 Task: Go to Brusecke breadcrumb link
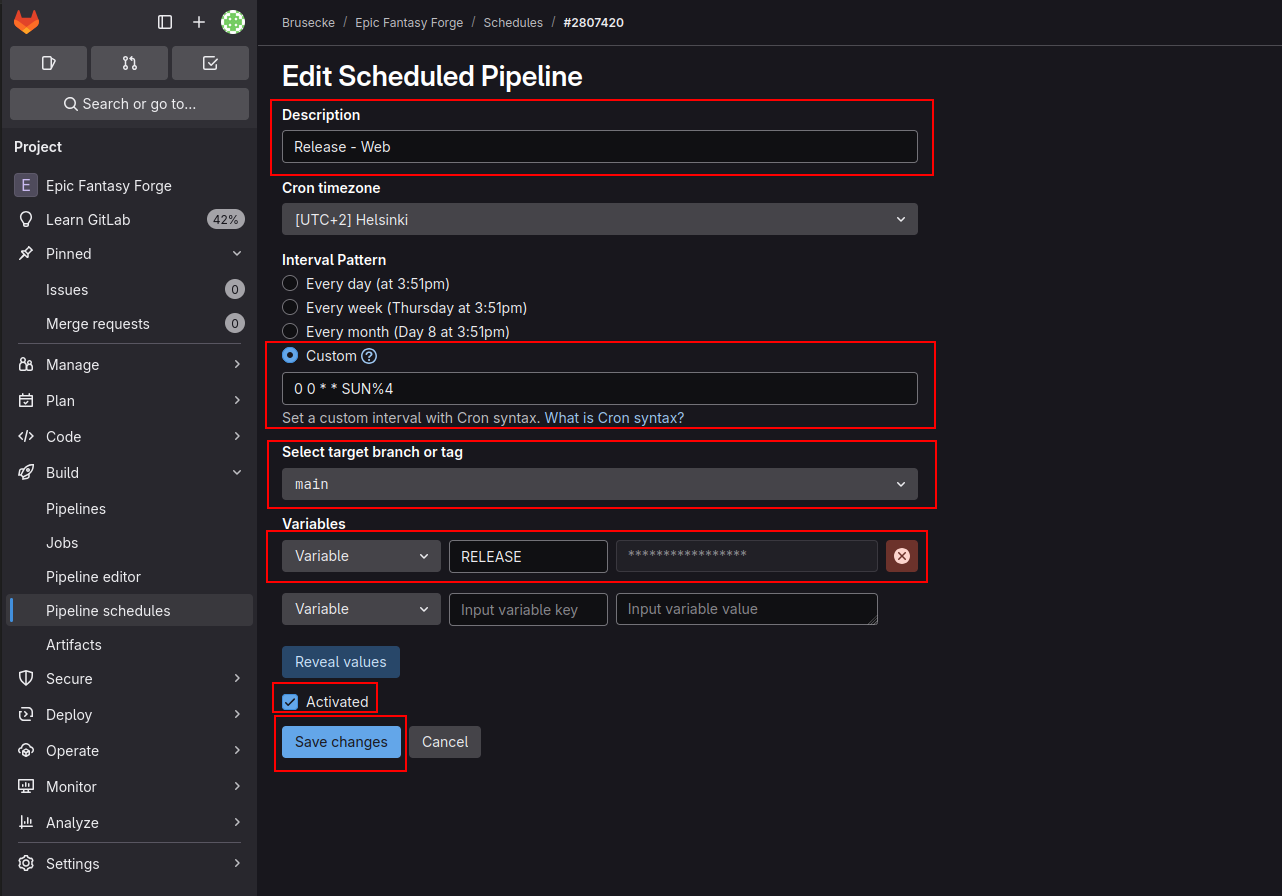point(307,22)
